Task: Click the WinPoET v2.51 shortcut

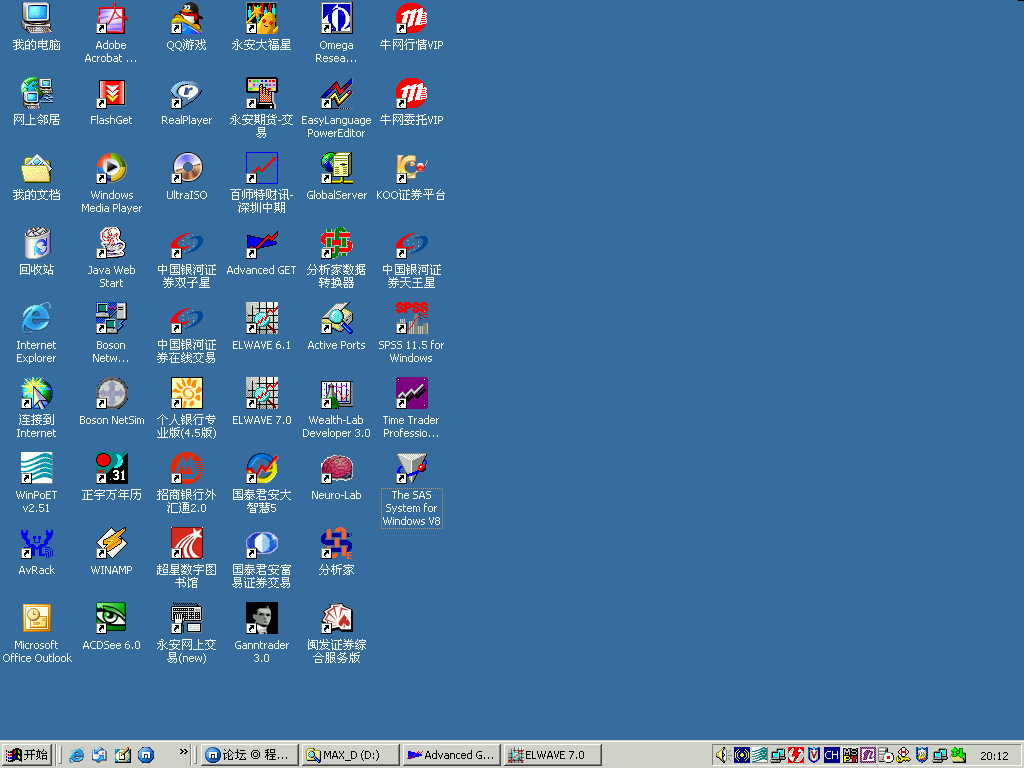Action: 37,469
